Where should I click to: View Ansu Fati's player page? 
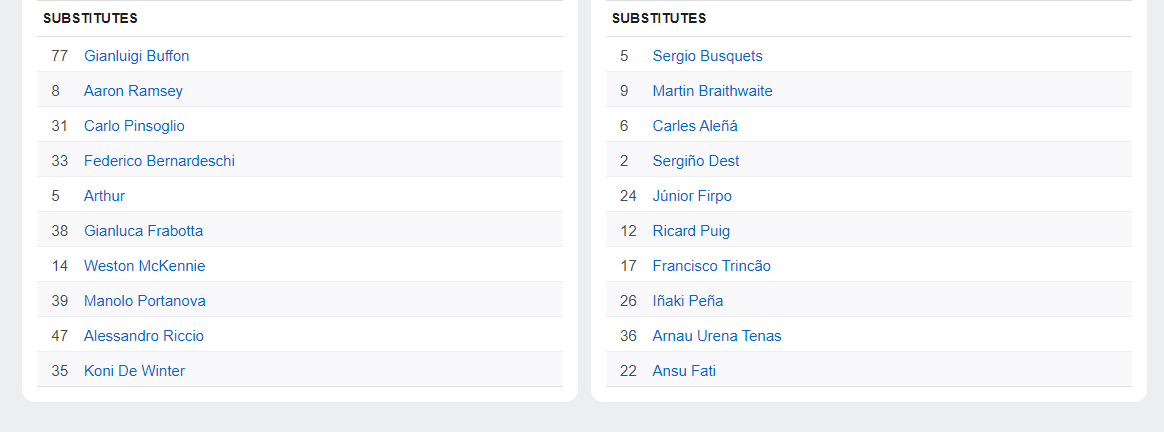[684, 371]
